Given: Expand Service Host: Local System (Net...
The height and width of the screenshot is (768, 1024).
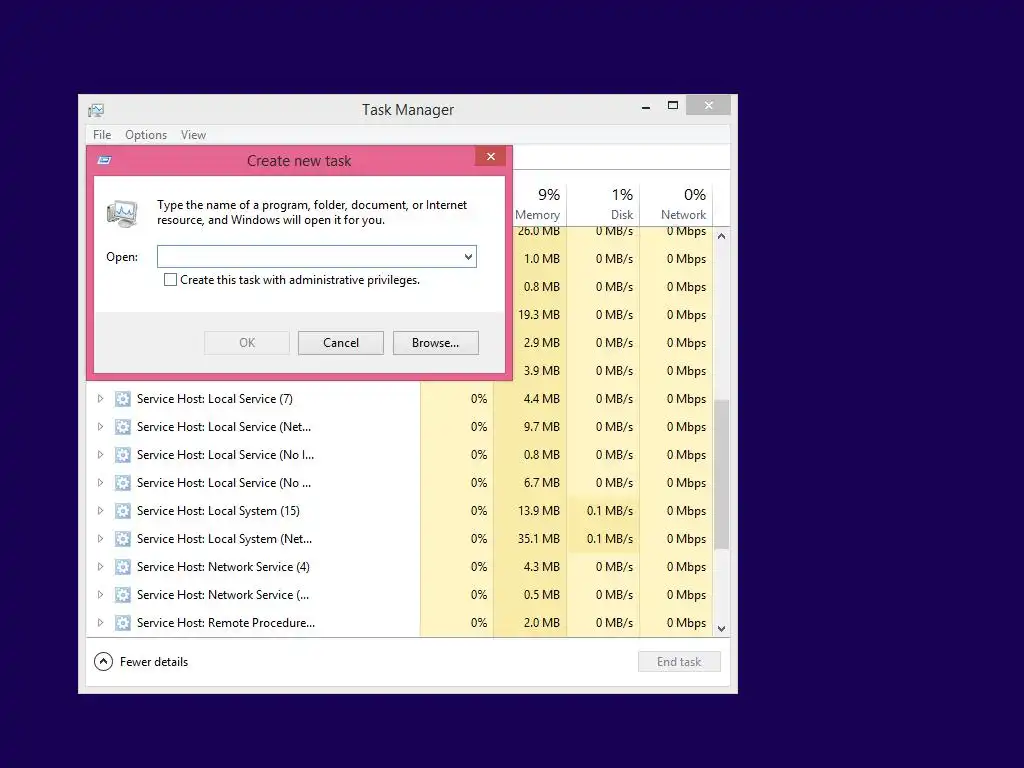Looking at the screenshot, I should click(100, 539).
